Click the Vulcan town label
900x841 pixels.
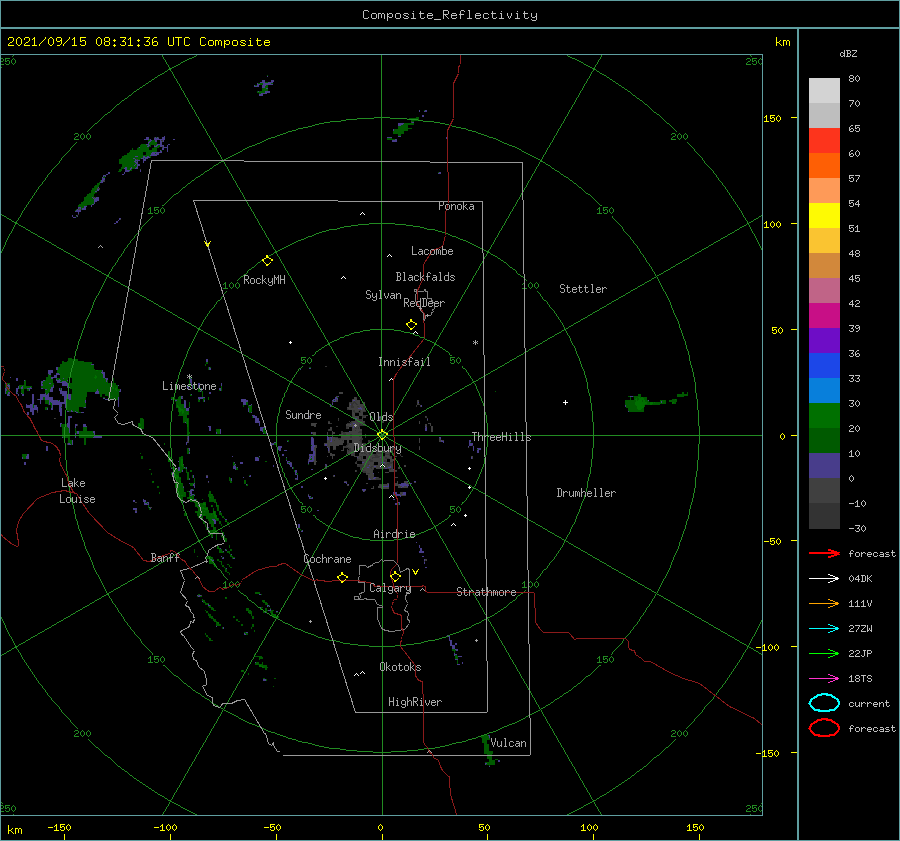[508, 743]
